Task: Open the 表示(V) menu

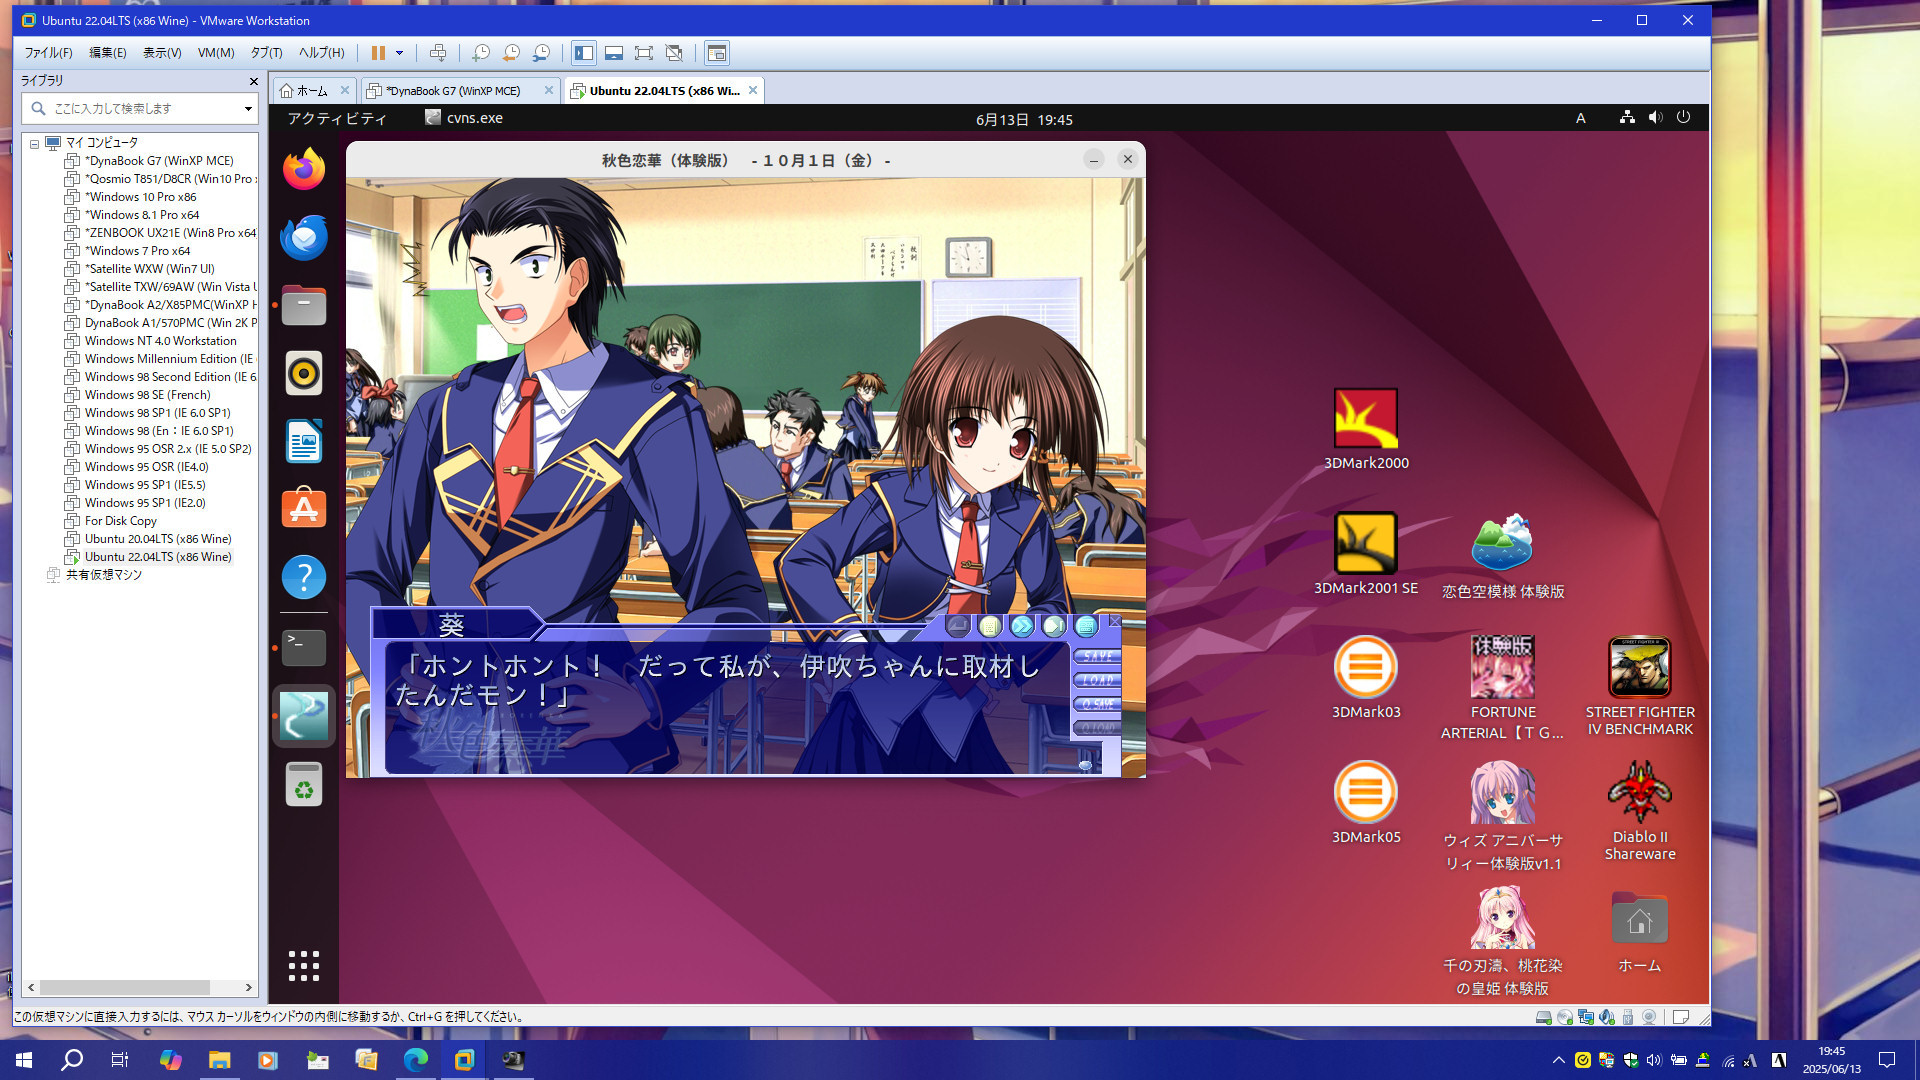Action: tap(162, 53)
